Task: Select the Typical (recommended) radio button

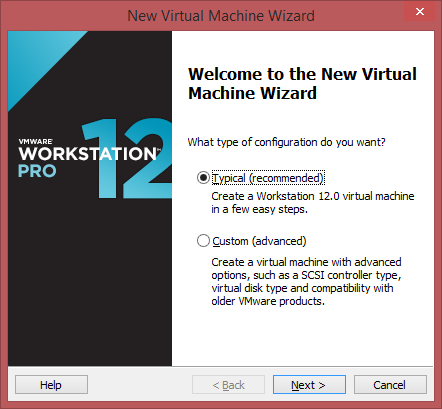Action: click(203, 178)
